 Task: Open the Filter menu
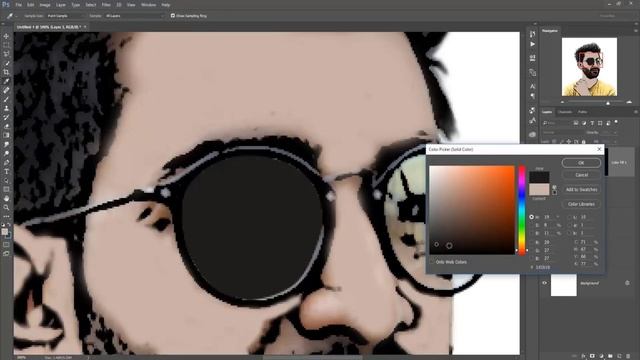(106, 5)
